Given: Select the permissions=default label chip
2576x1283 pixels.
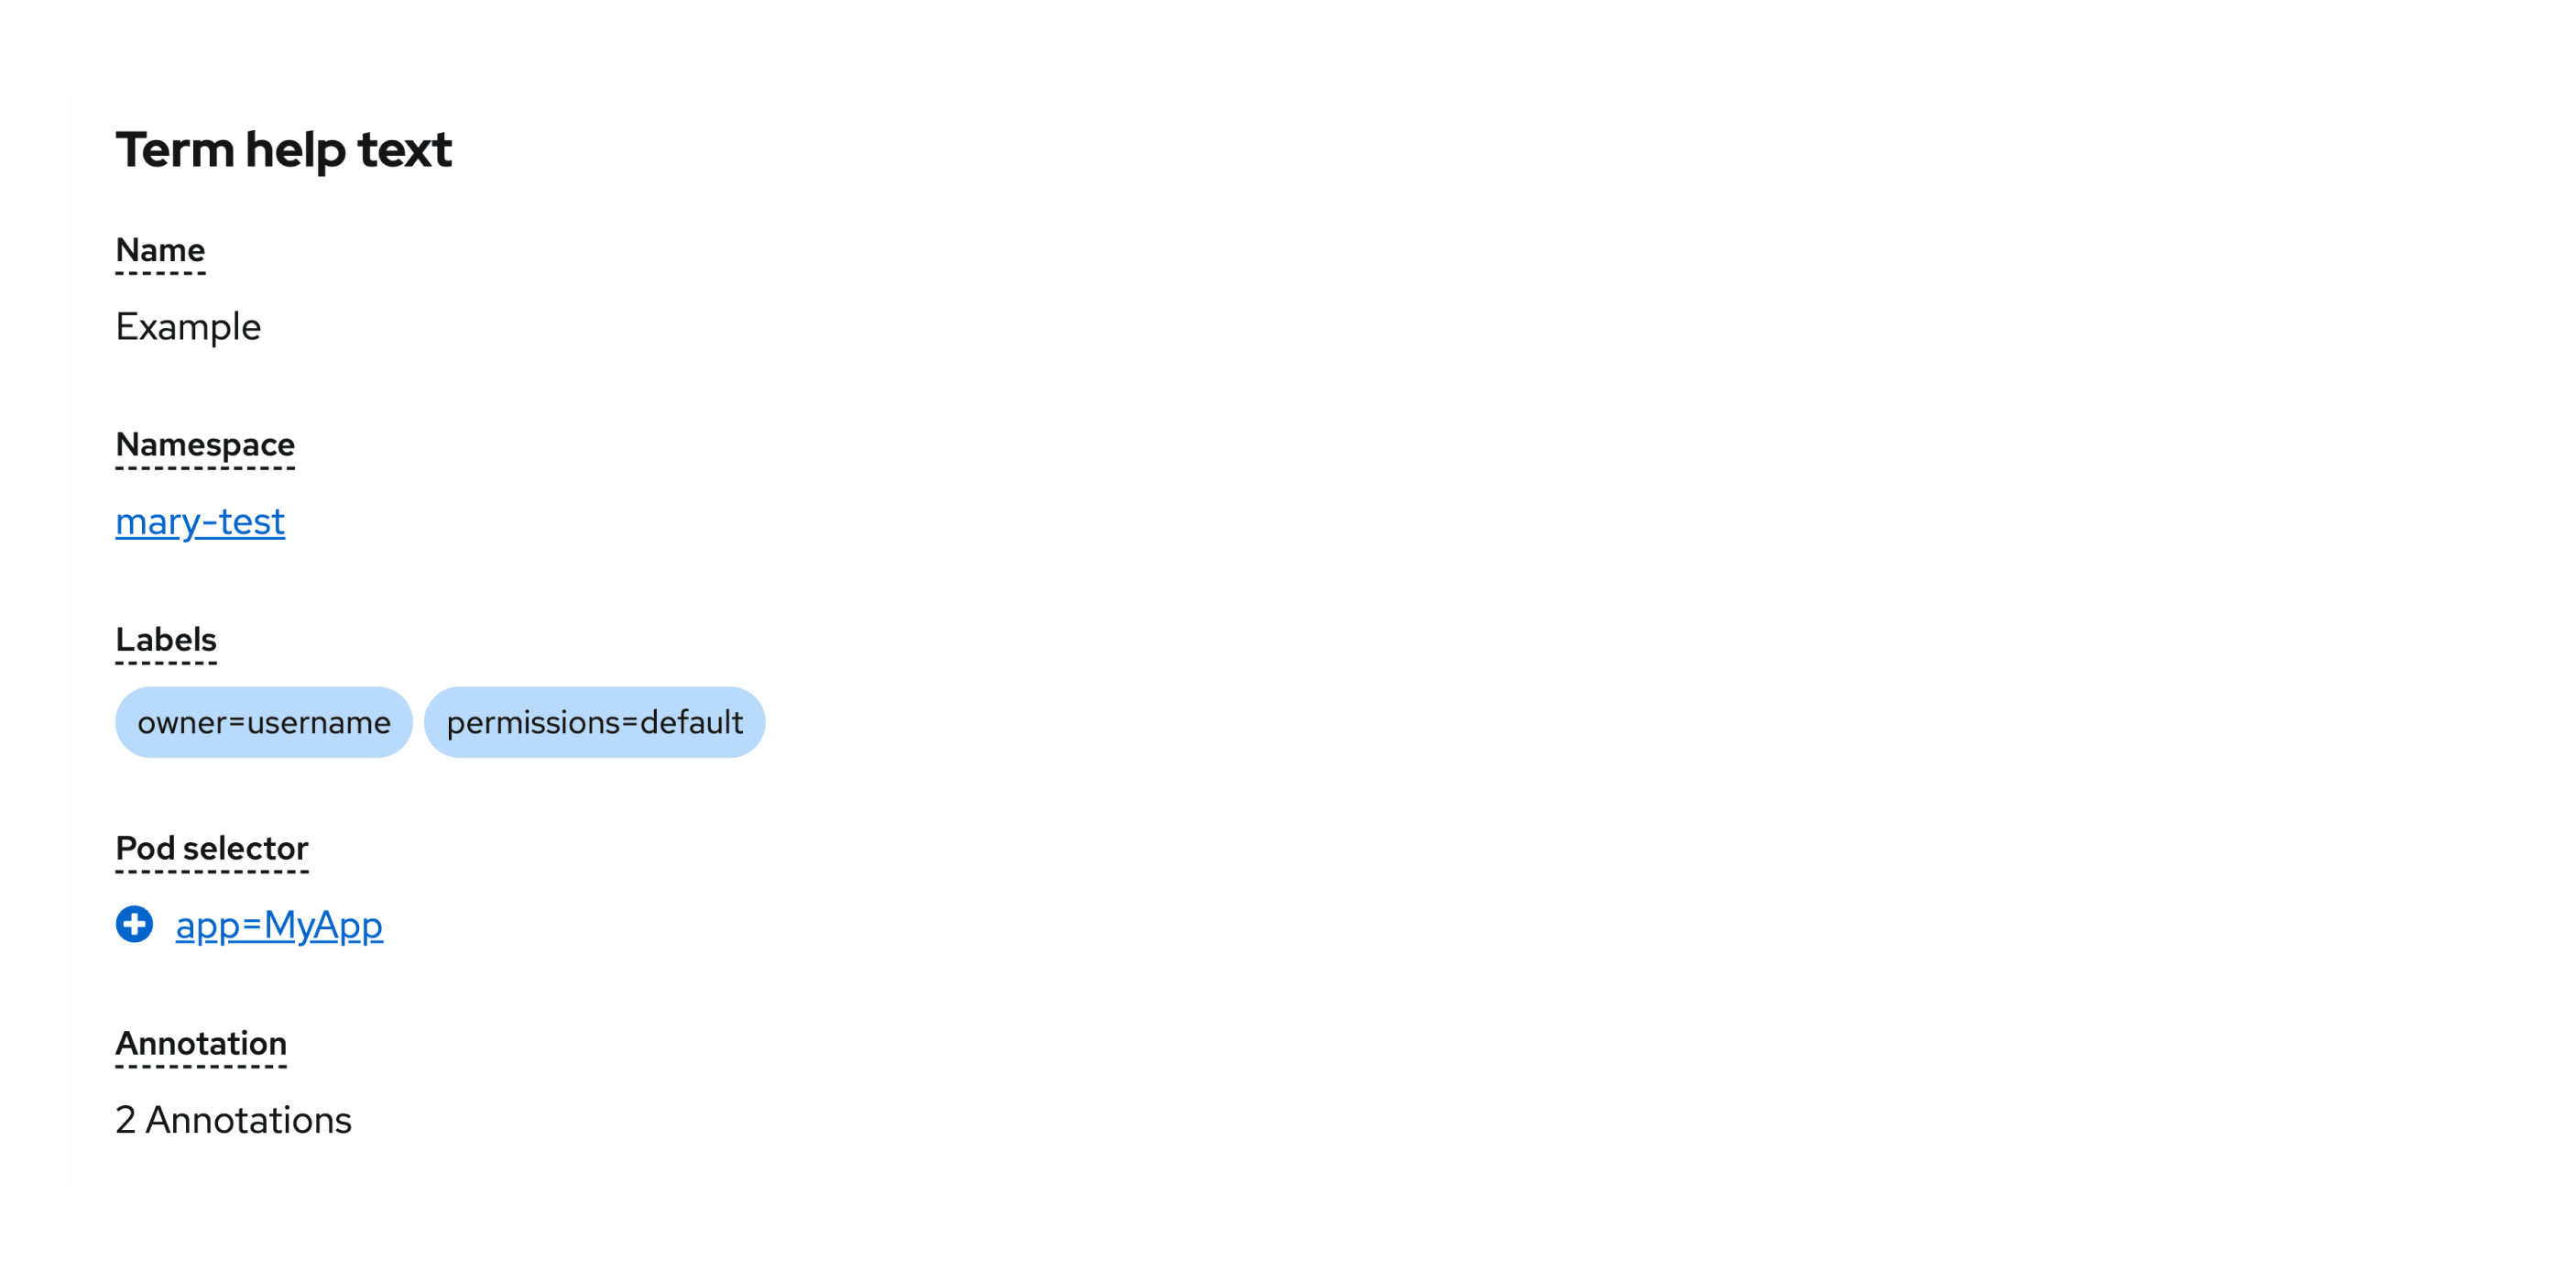Looking at the screenshot, I should pyautogui.click(x=594, y=722).
